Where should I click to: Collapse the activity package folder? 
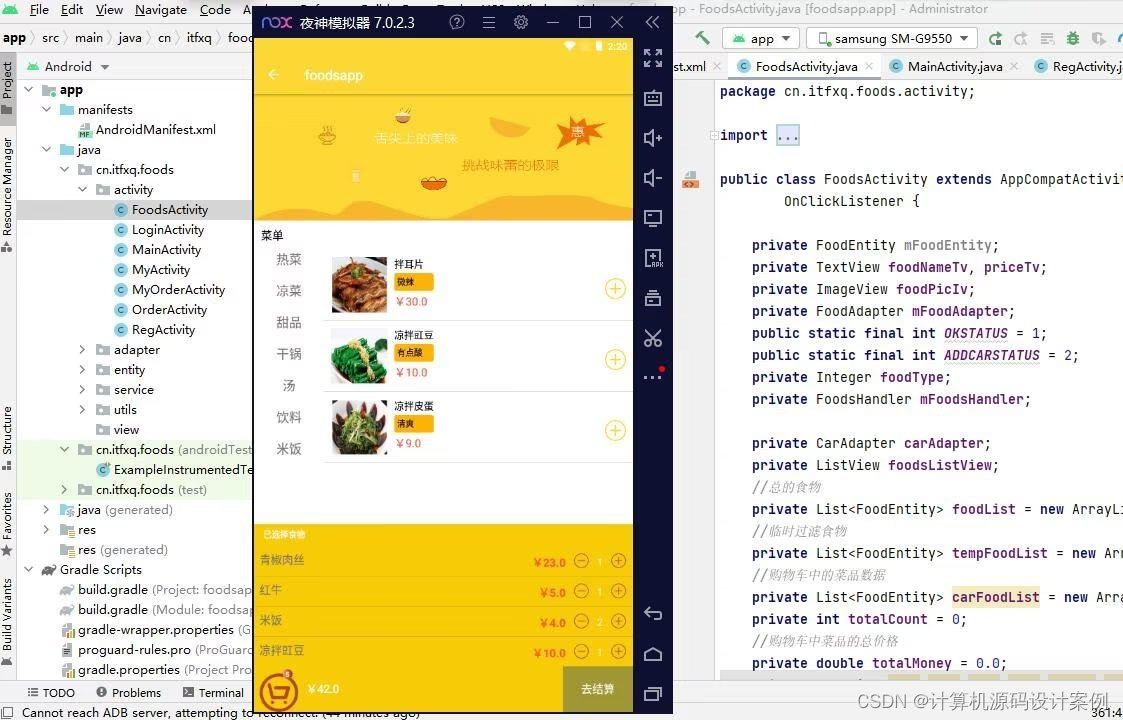(x=82, y=190)
